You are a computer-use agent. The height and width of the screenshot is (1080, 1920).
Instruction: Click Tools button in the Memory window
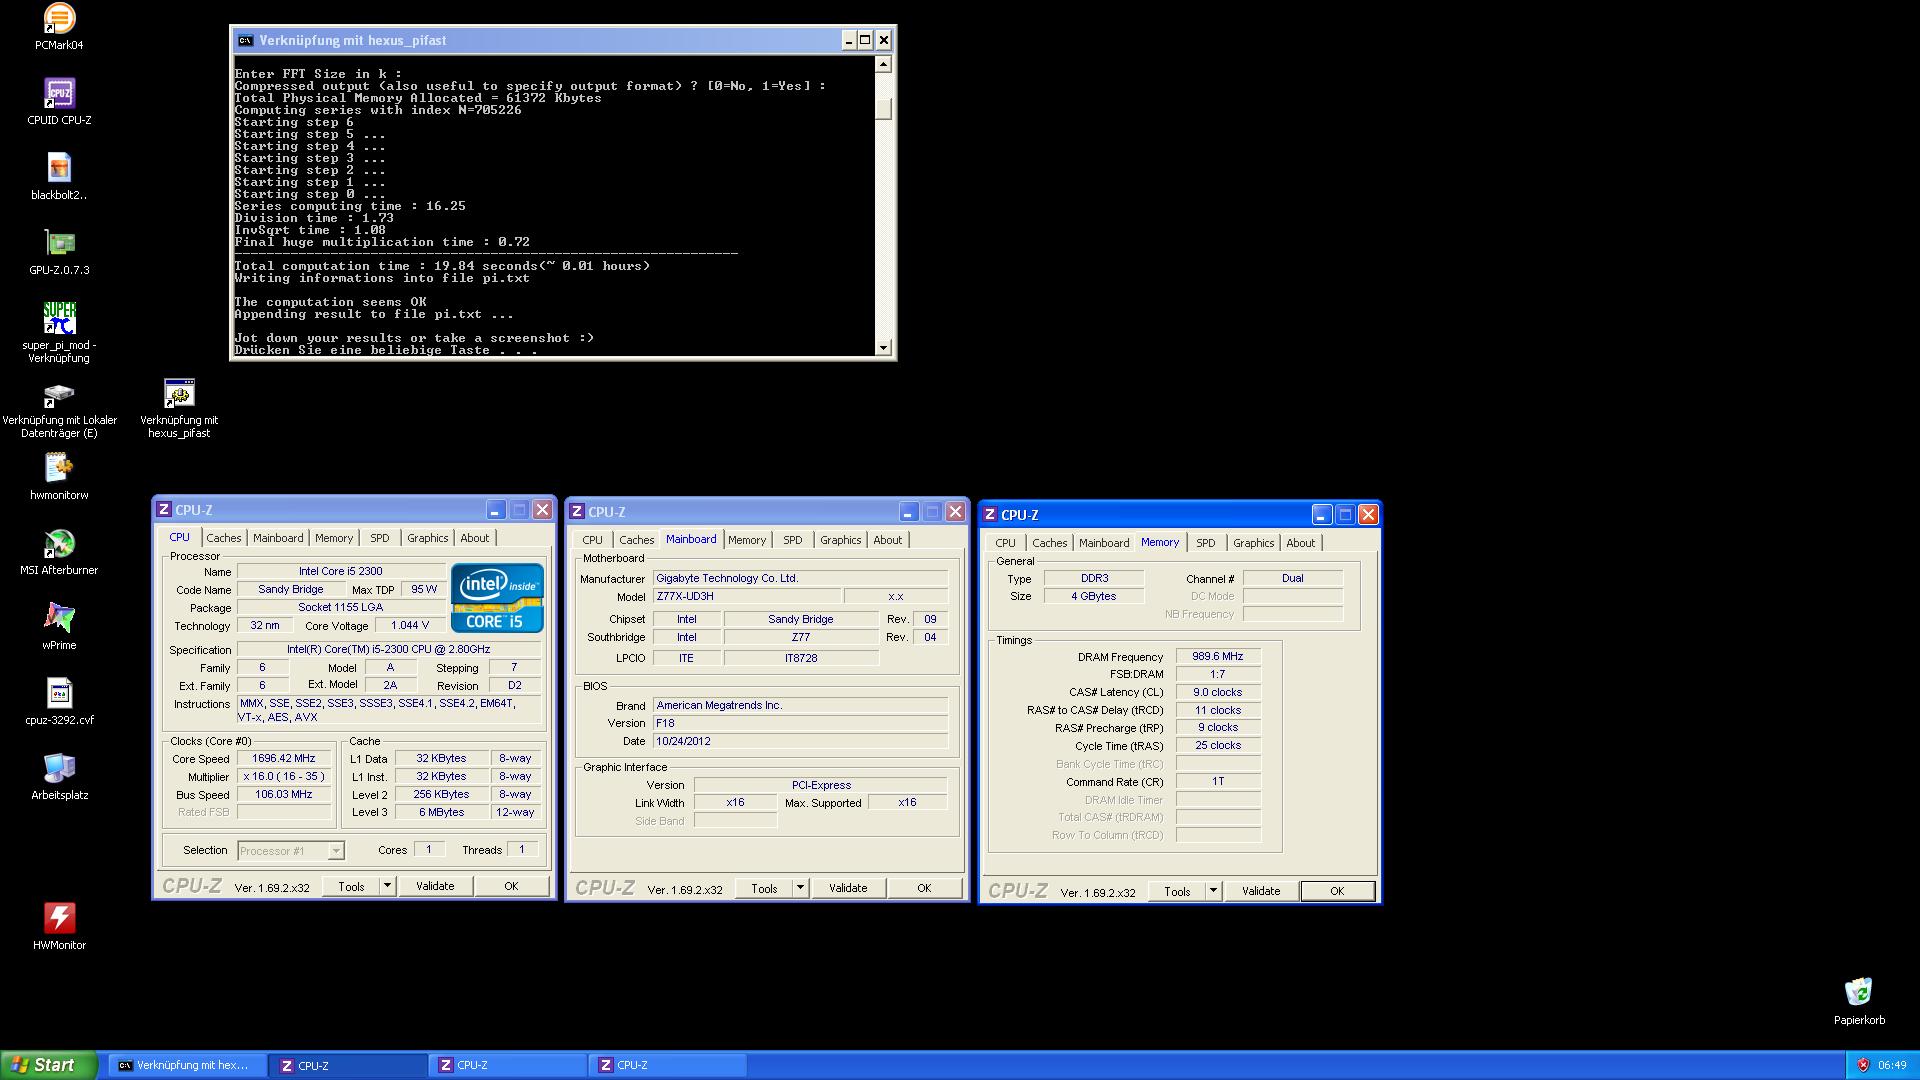point(1177,891)
